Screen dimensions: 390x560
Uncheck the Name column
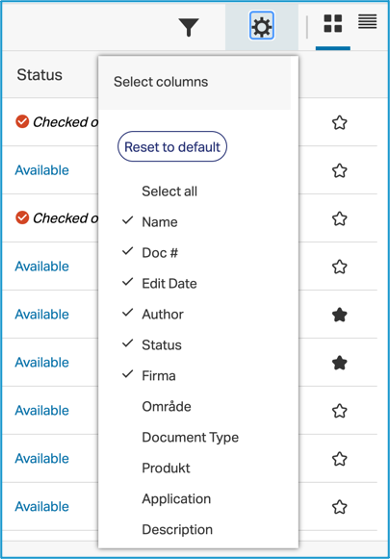point(150,222)
